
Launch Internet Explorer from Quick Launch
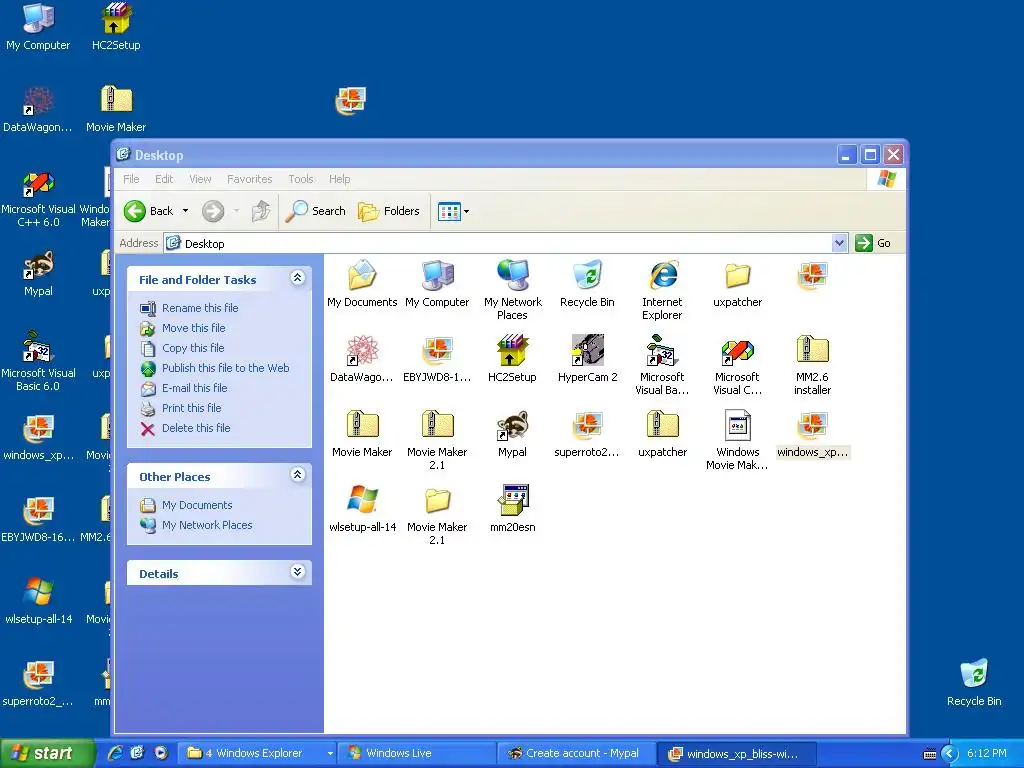point(116,753)
